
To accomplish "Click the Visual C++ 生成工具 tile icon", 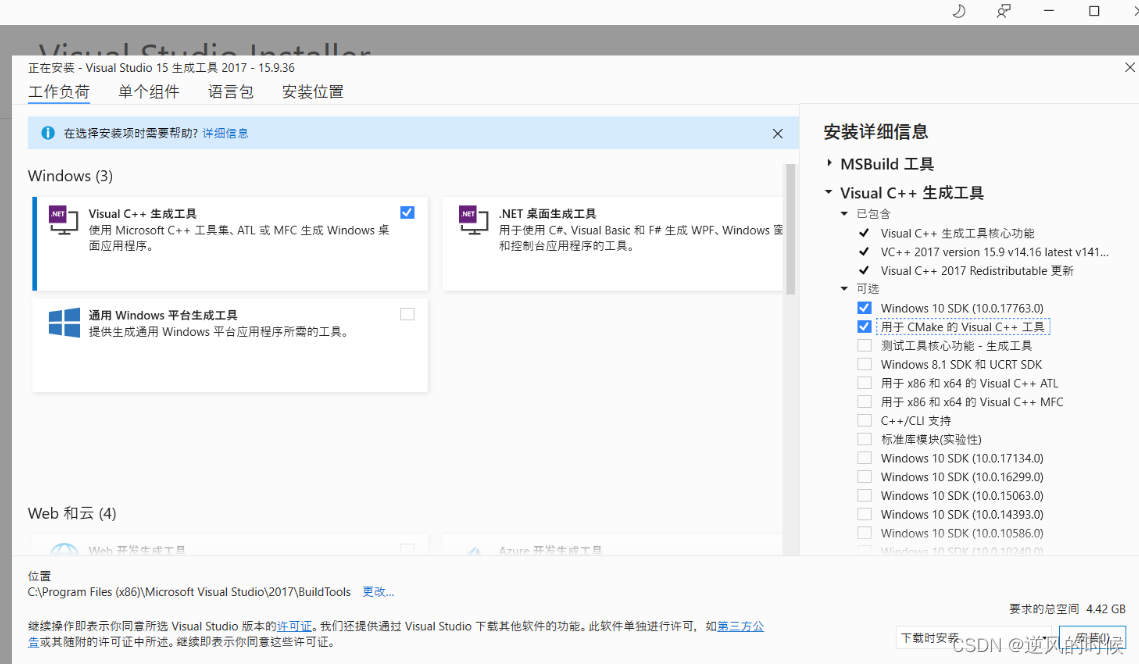I will click(64, 221).
